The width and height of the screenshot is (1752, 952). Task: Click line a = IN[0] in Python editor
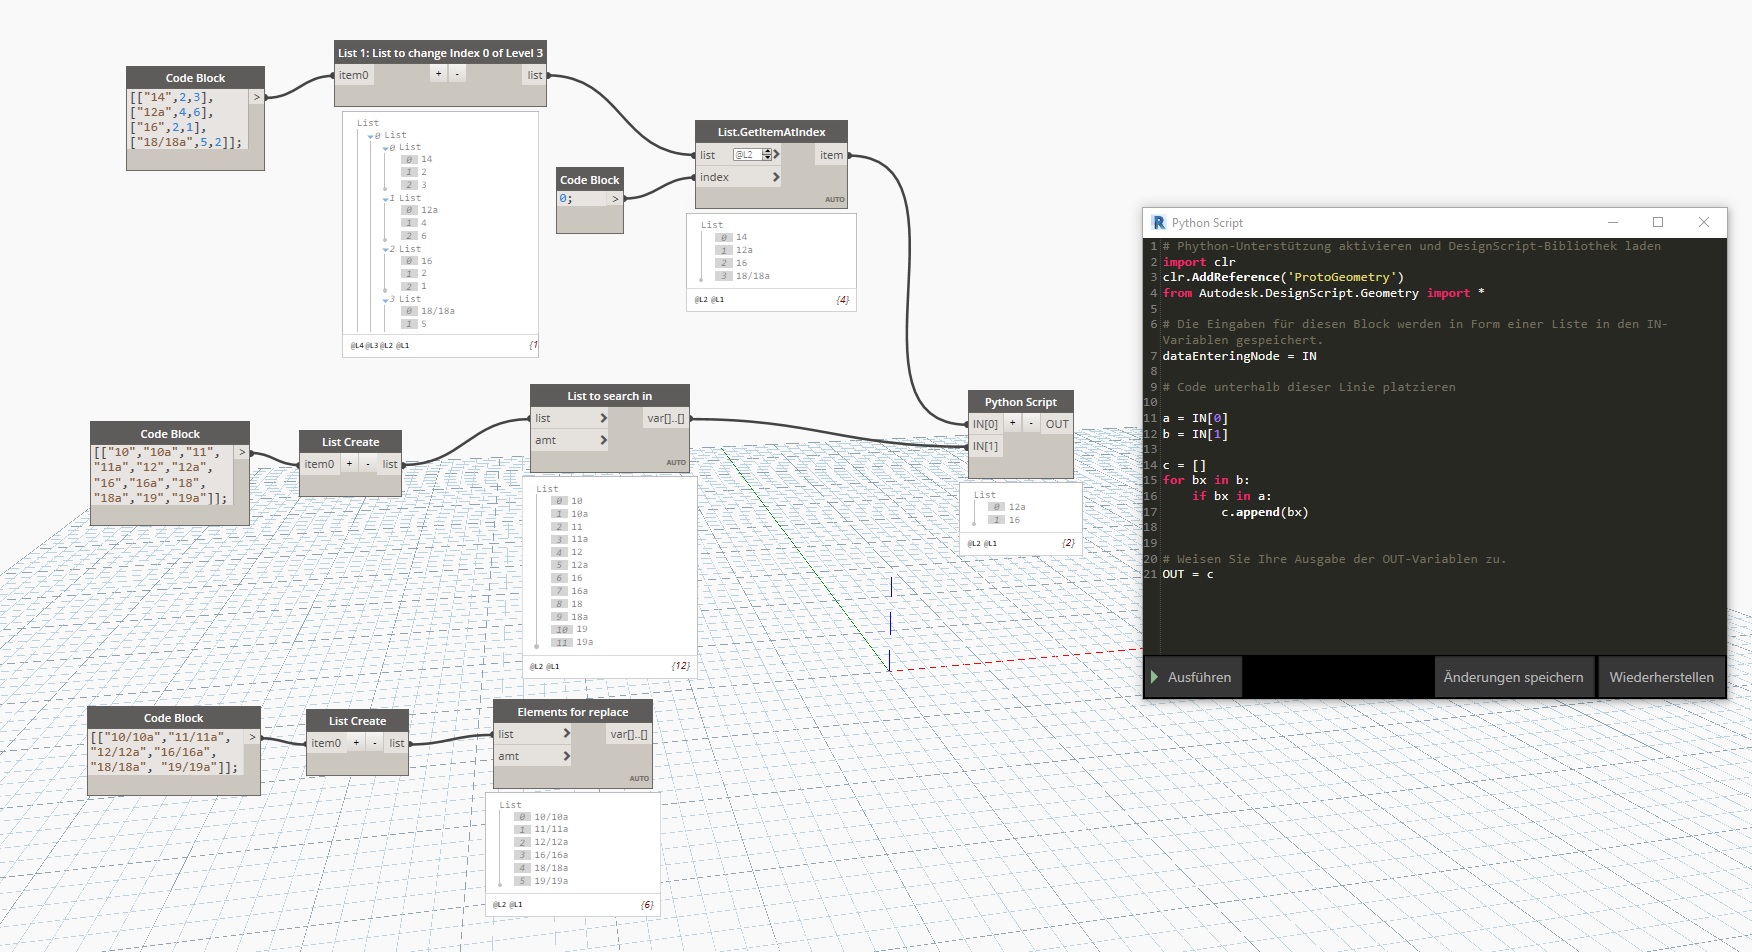(x=1195, y=418)
